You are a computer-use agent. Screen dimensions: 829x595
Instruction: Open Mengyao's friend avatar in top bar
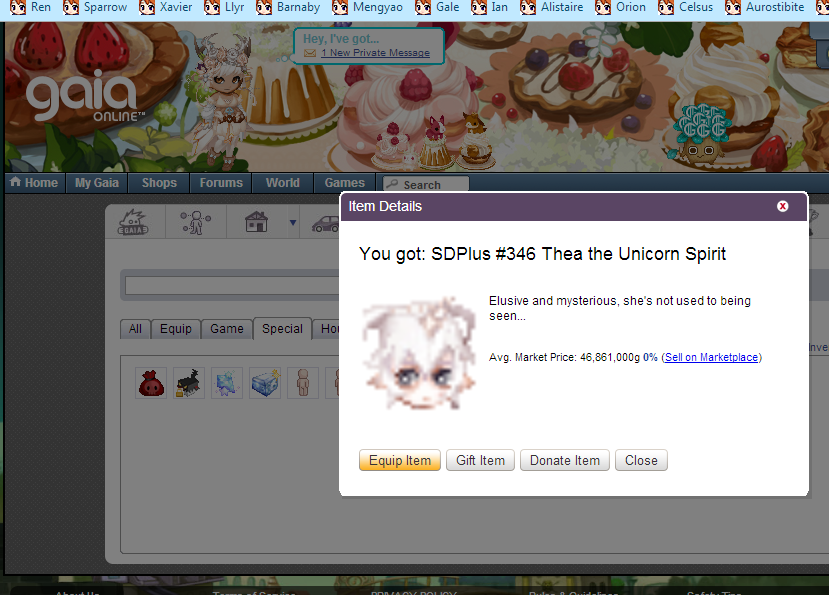(x=340, y=7)
